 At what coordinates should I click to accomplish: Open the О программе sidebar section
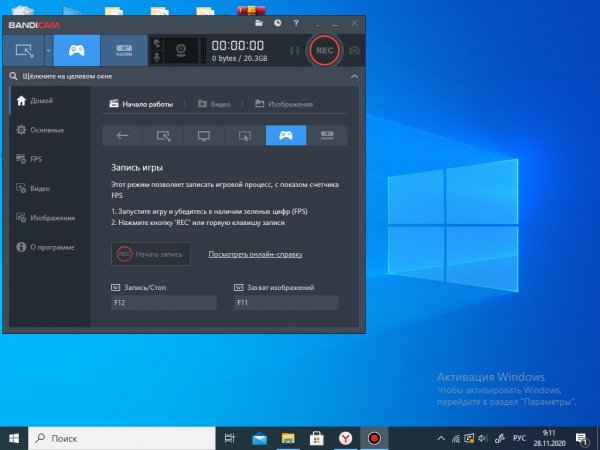click(50, 247)
